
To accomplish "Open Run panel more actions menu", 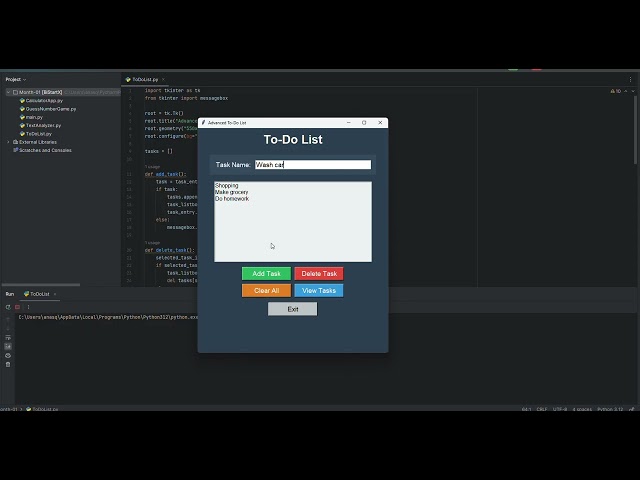I will coord(28,307).
